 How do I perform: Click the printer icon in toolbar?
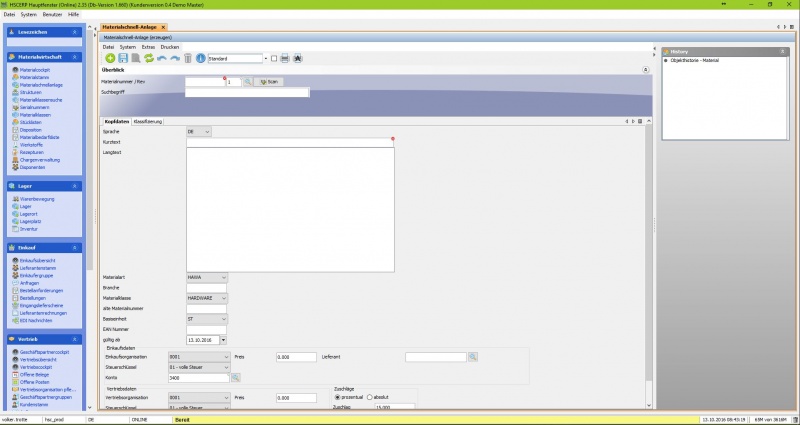[285, 59]
